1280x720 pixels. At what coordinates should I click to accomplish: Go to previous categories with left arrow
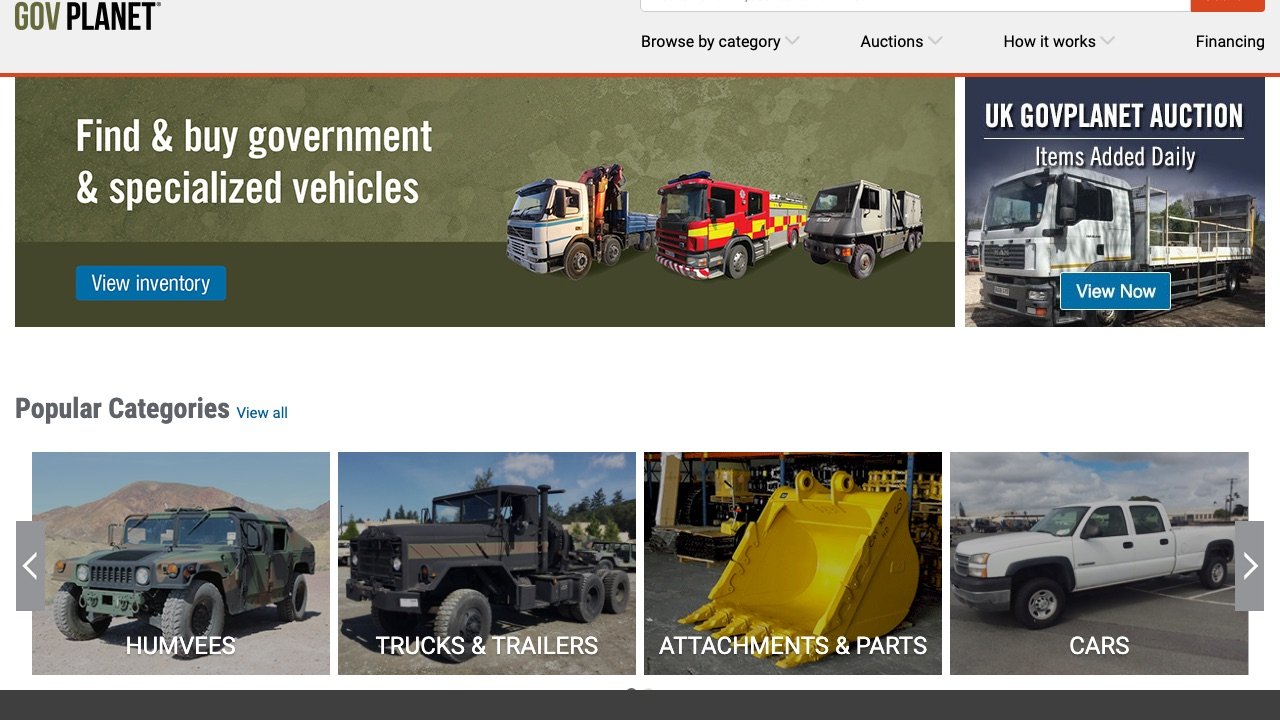coord(30,566)
